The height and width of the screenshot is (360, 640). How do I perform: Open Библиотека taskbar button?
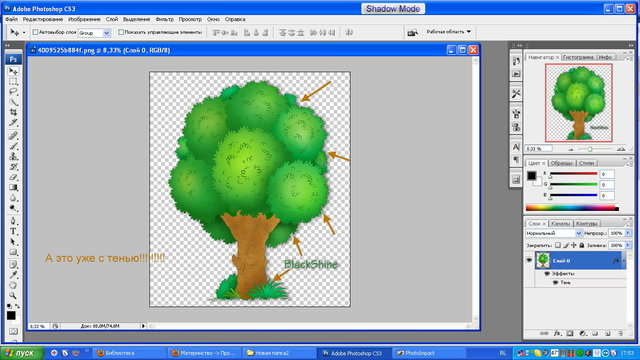130,353
